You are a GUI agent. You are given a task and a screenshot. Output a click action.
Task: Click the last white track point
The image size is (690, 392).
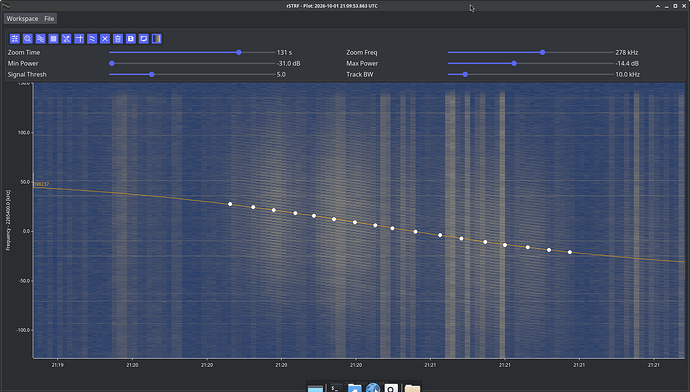[x=570, y=252]
